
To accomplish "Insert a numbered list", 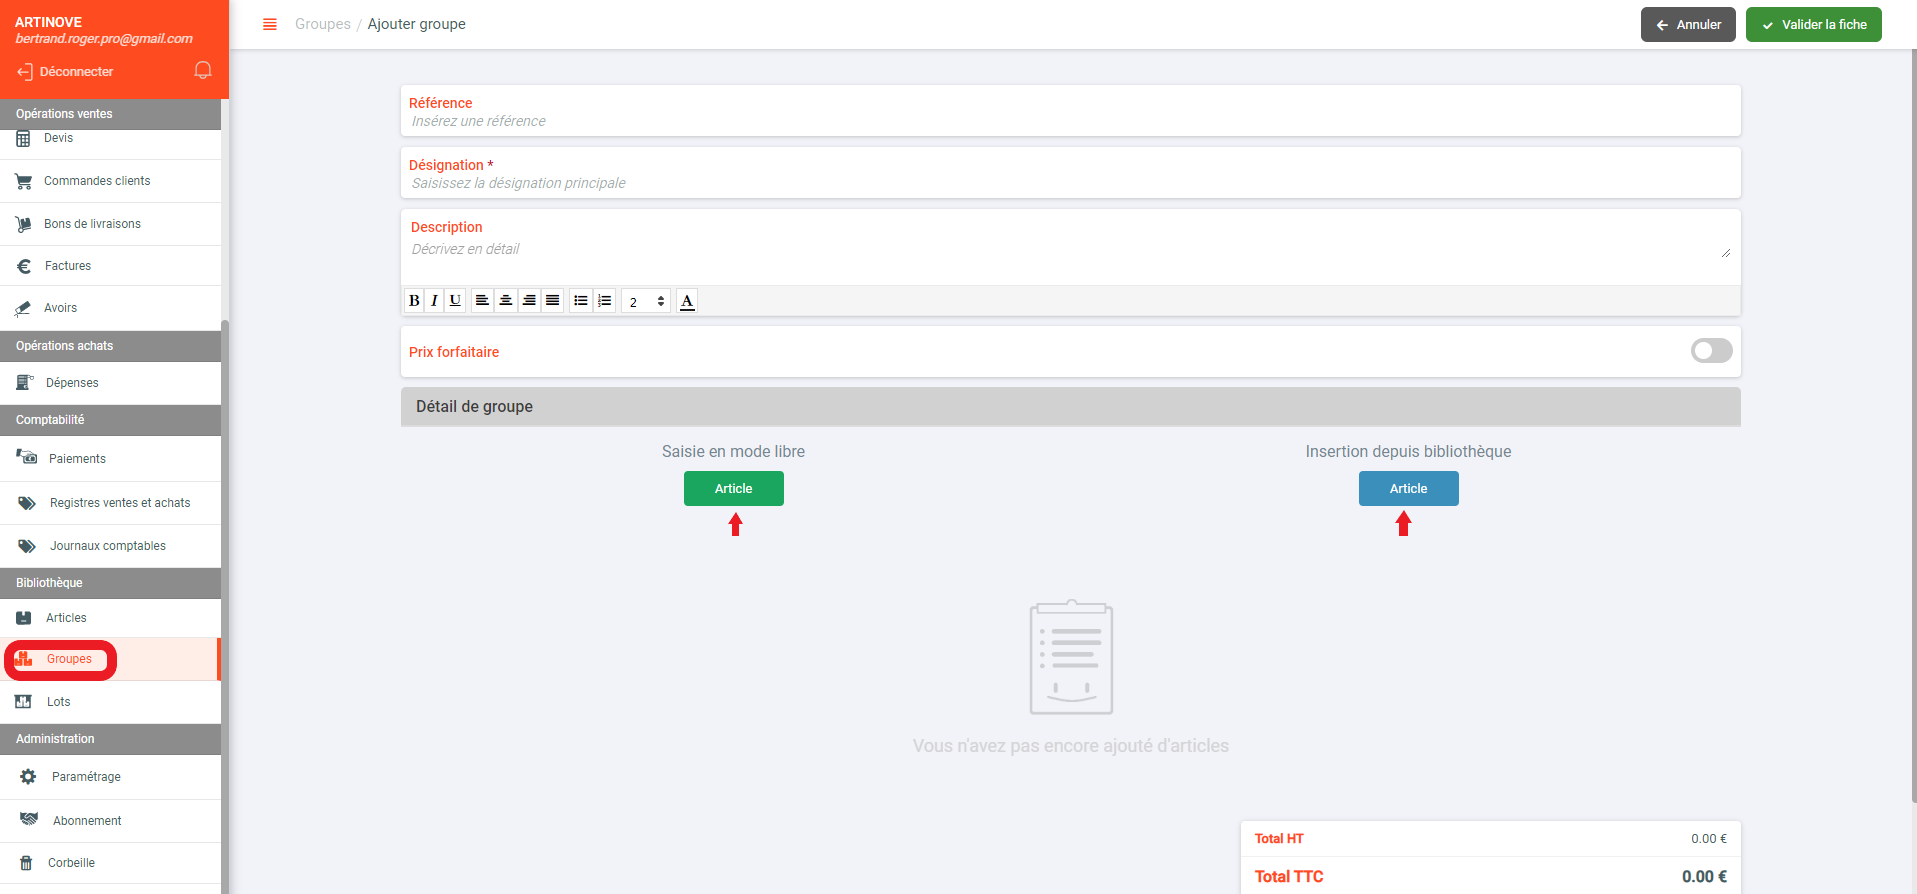I will pyautogui.click(x=604, y=301).
